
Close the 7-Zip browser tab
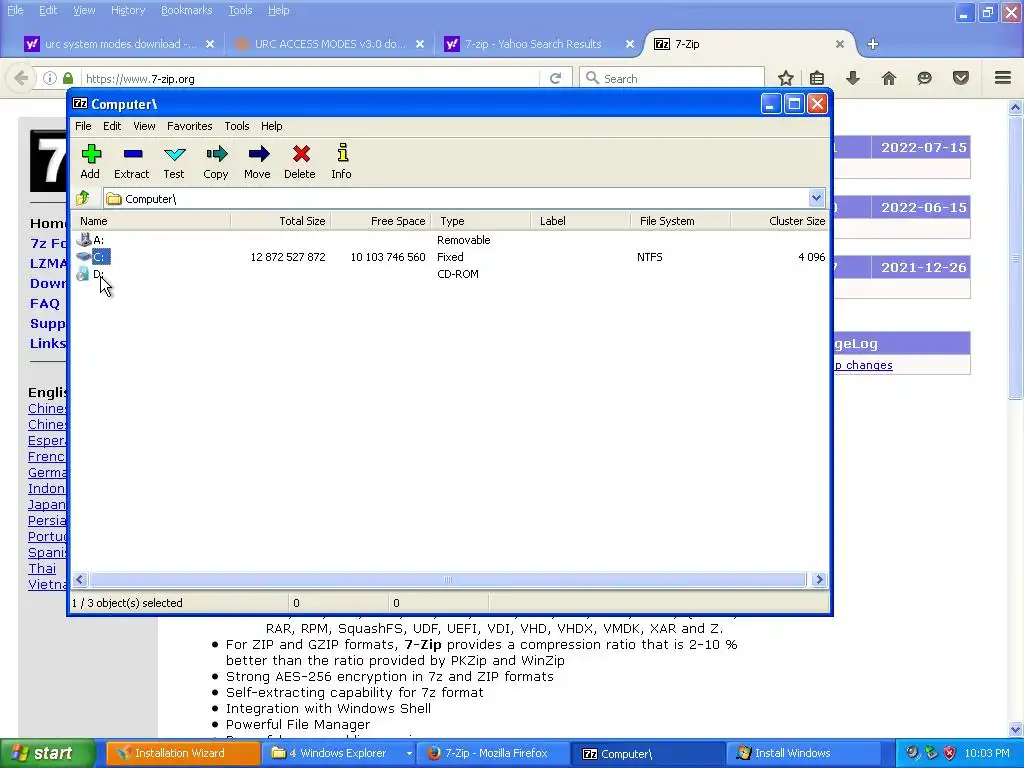point(840,44)
